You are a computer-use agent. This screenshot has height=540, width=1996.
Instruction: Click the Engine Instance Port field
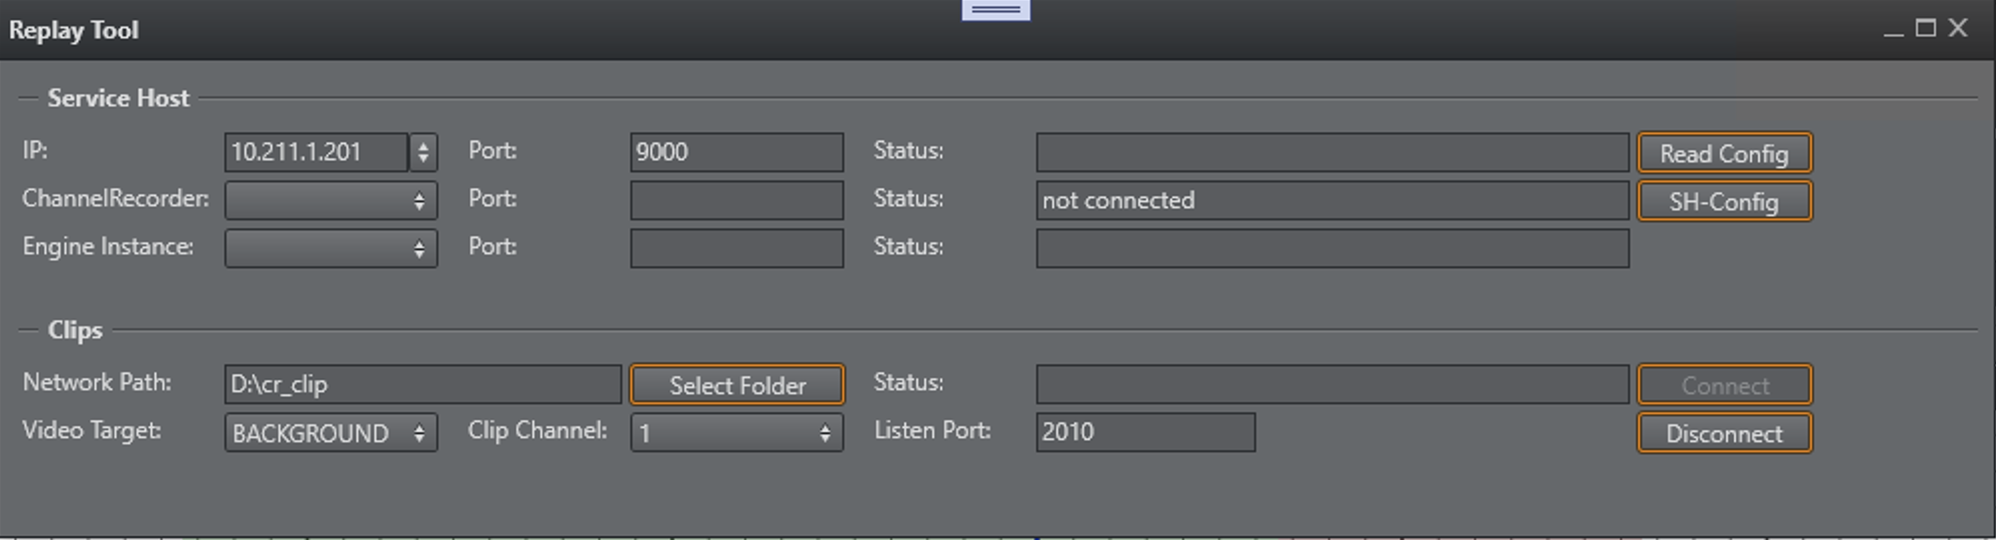click(x=736, y=249)
